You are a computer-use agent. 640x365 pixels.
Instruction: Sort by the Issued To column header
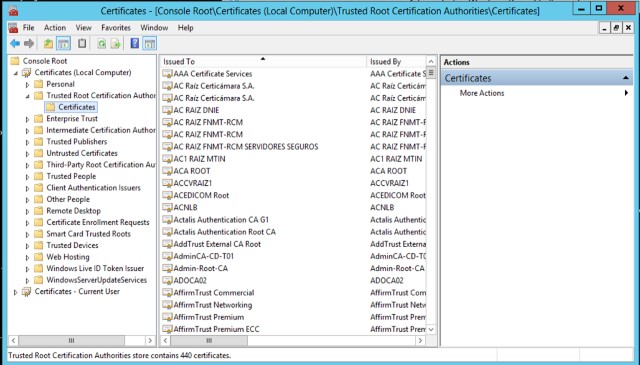tap(263, 61)
